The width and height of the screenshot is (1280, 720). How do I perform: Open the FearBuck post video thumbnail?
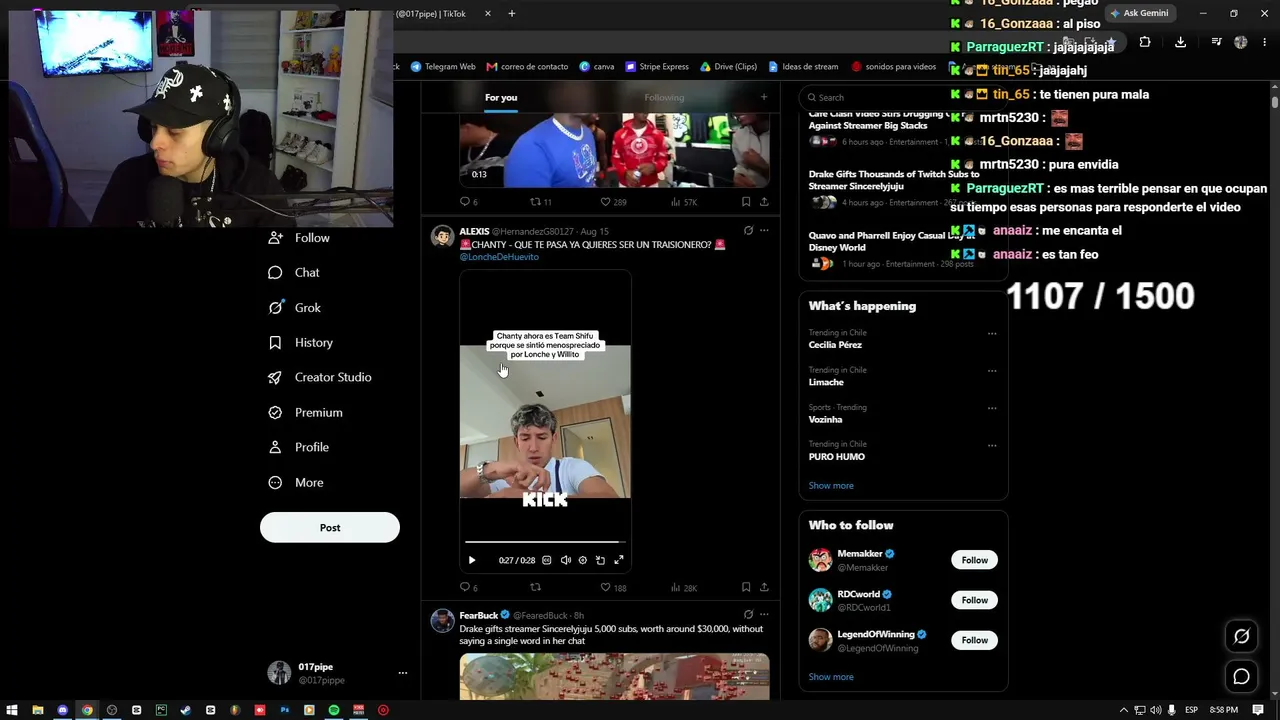[614, 677]
